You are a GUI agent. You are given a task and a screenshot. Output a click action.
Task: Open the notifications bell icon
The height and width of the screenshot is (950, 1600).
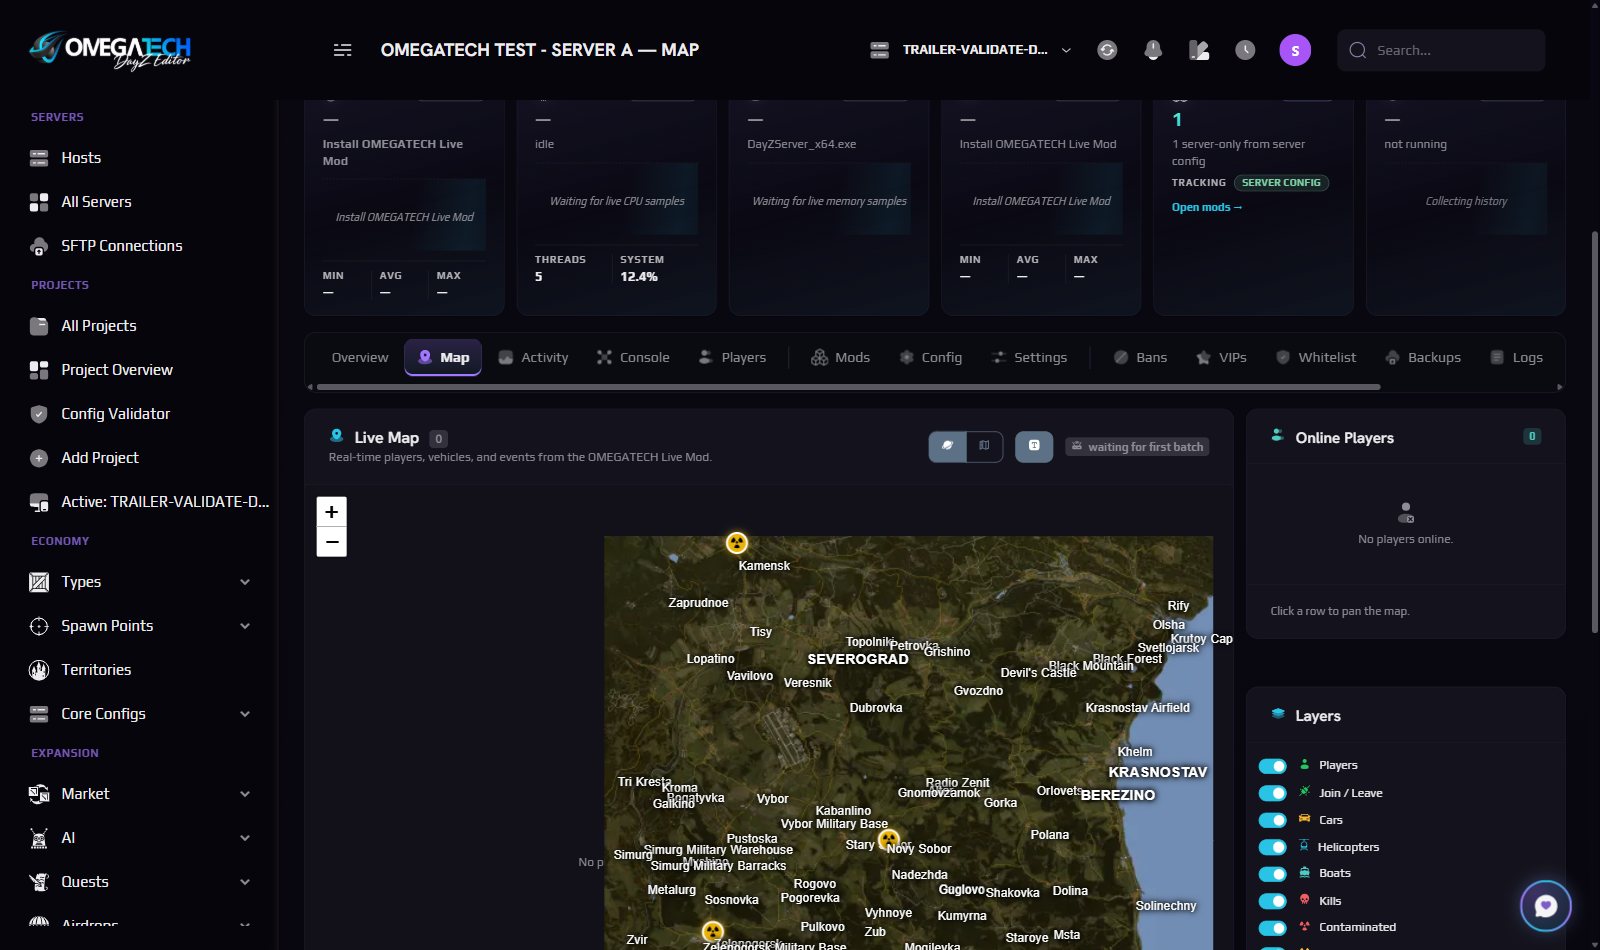click(1153, 50)
